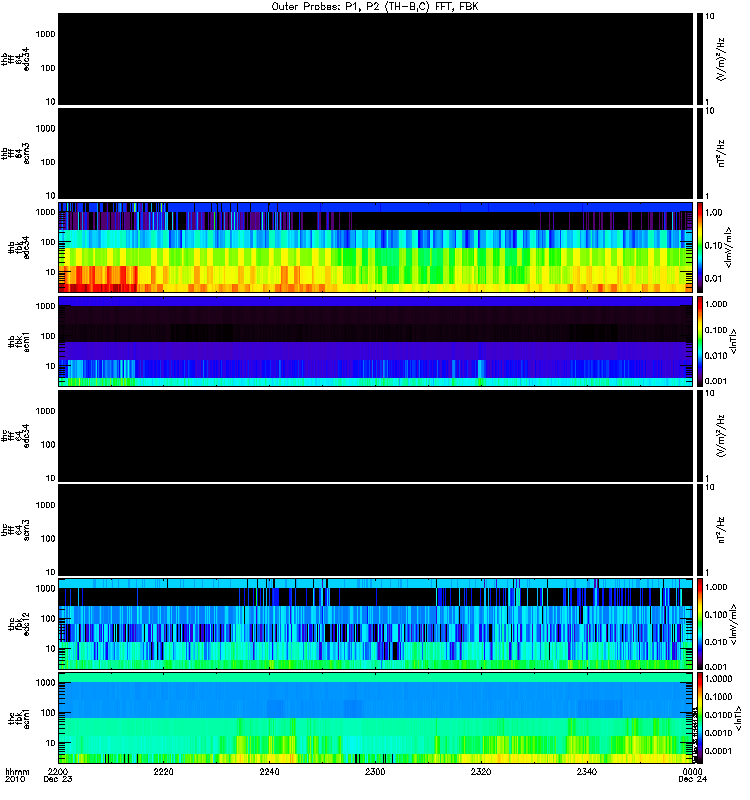Image resolution: width=750 pixels, height=800 pixels.
Task: Click the <|mV/m|> unit label of thc fbk edc12
Action: click(733, 624)
